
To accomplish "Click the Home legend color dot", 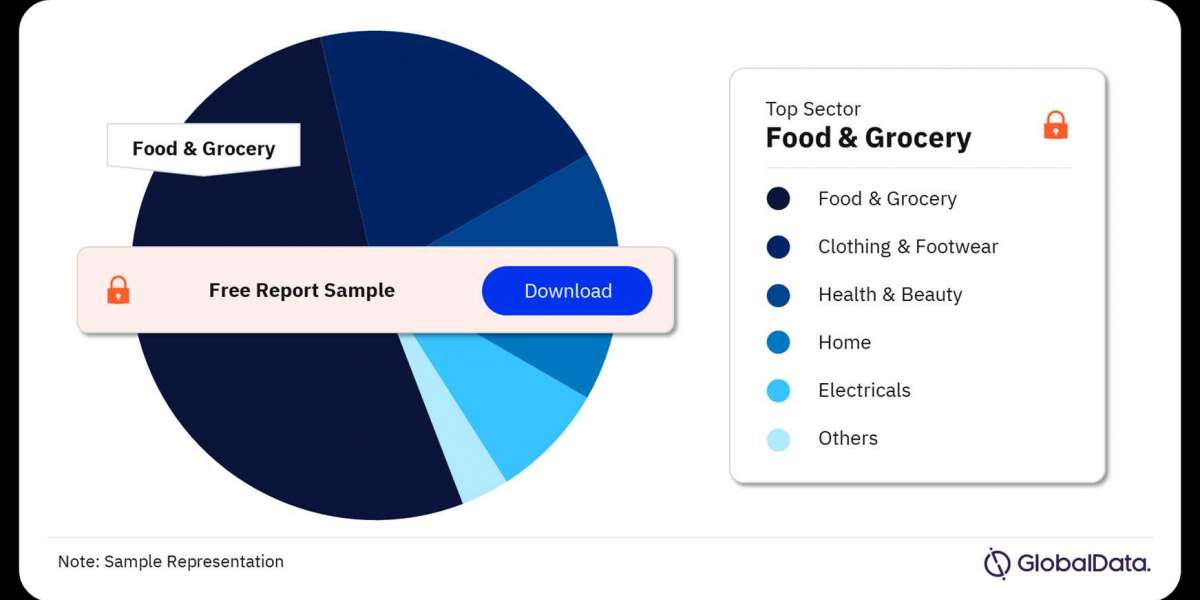I will coord(778,343).
